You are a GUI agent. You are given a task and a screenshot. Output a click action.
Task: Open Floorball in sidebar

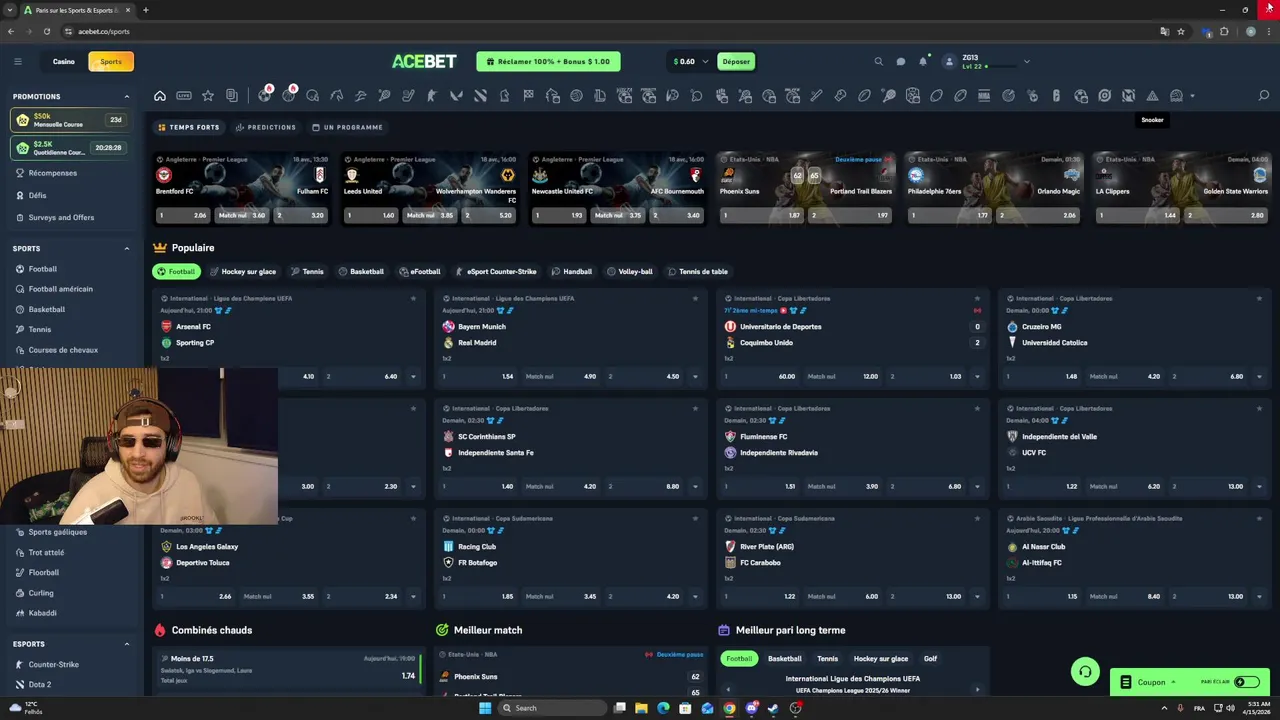43,572
